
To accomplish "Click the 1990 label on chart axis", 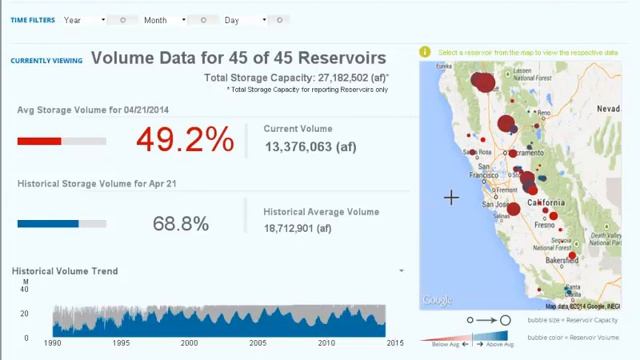I will click(x=52, y=343).
